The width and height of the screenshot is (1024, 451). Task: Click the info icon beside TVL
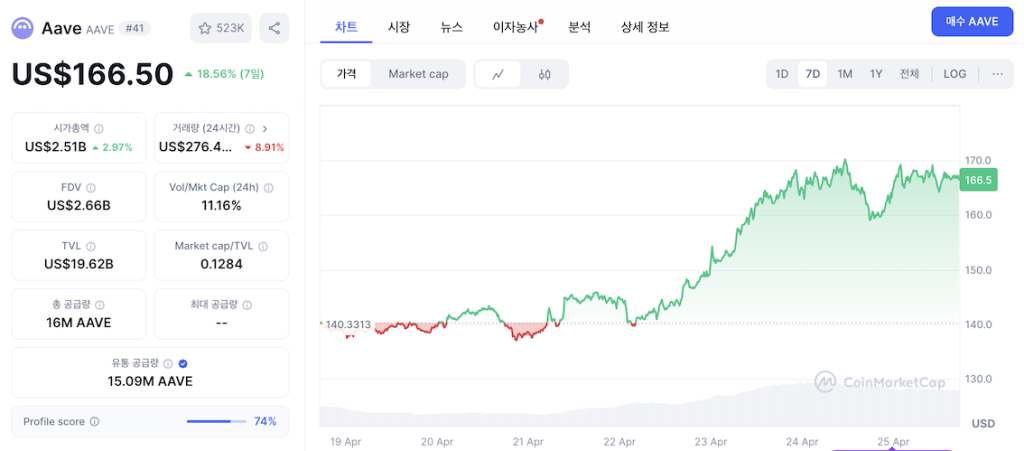click(92, 246)
